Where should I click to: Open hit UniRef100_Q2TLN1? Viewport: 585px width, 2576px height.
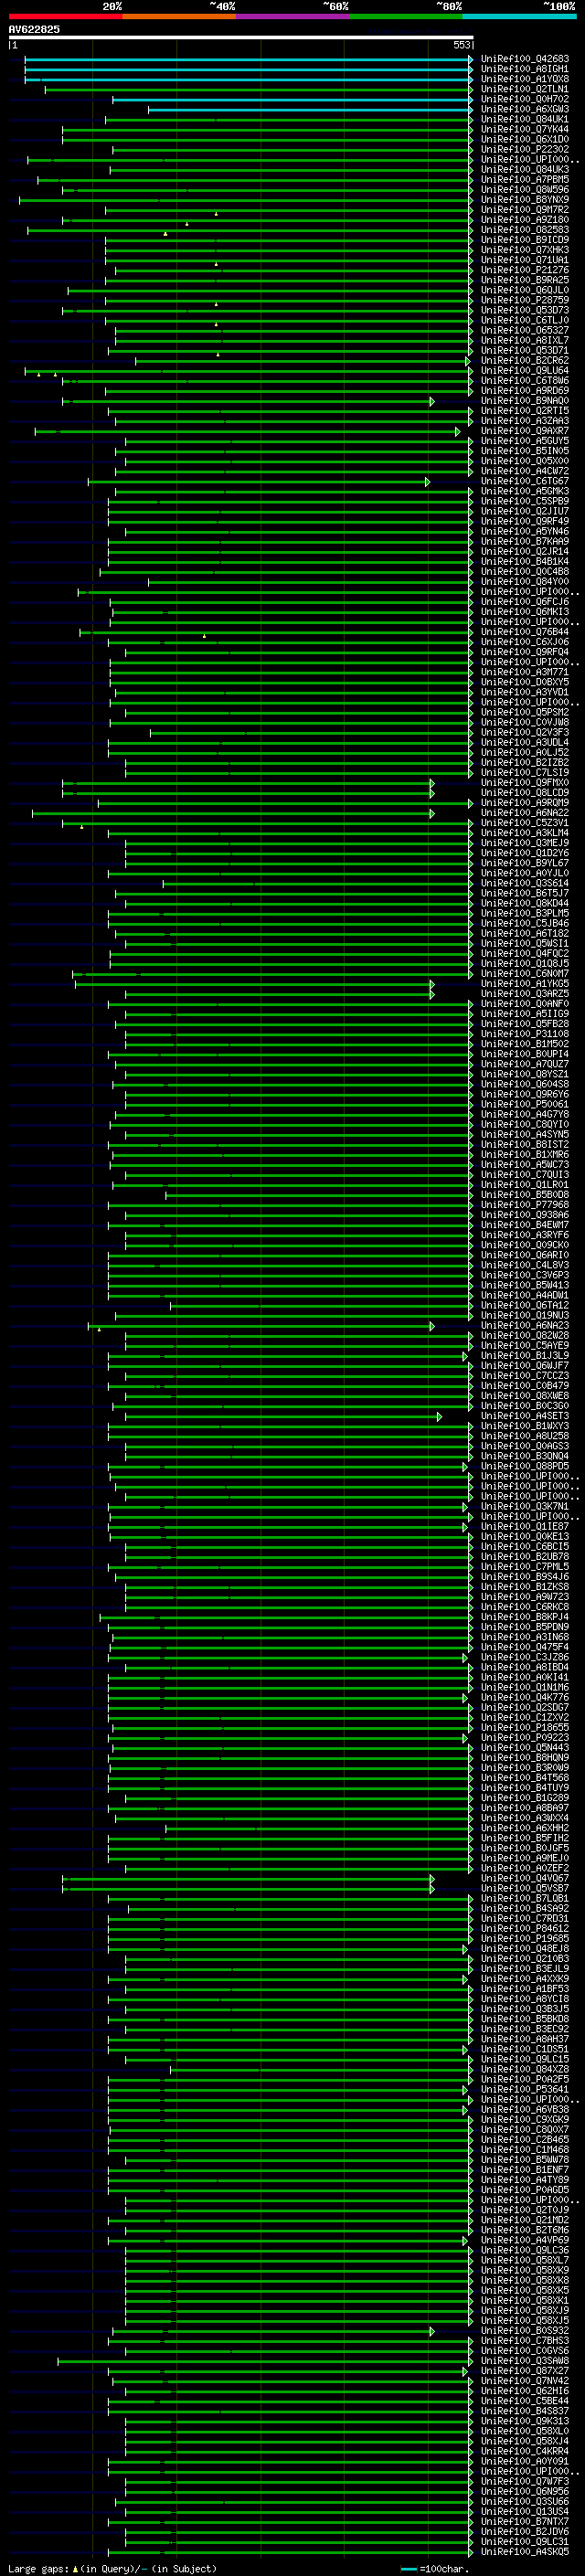[525, 89]
